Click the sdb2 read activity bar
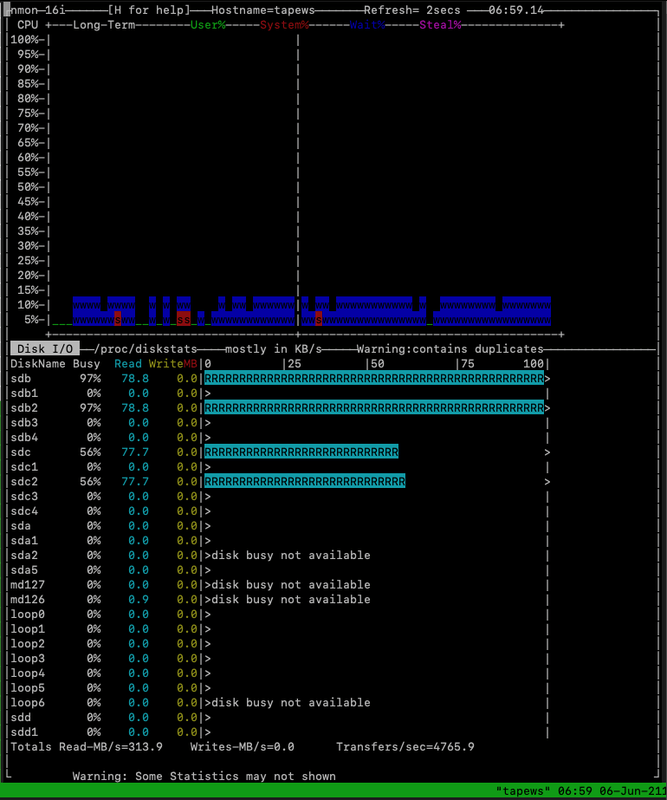 (374, 408)
